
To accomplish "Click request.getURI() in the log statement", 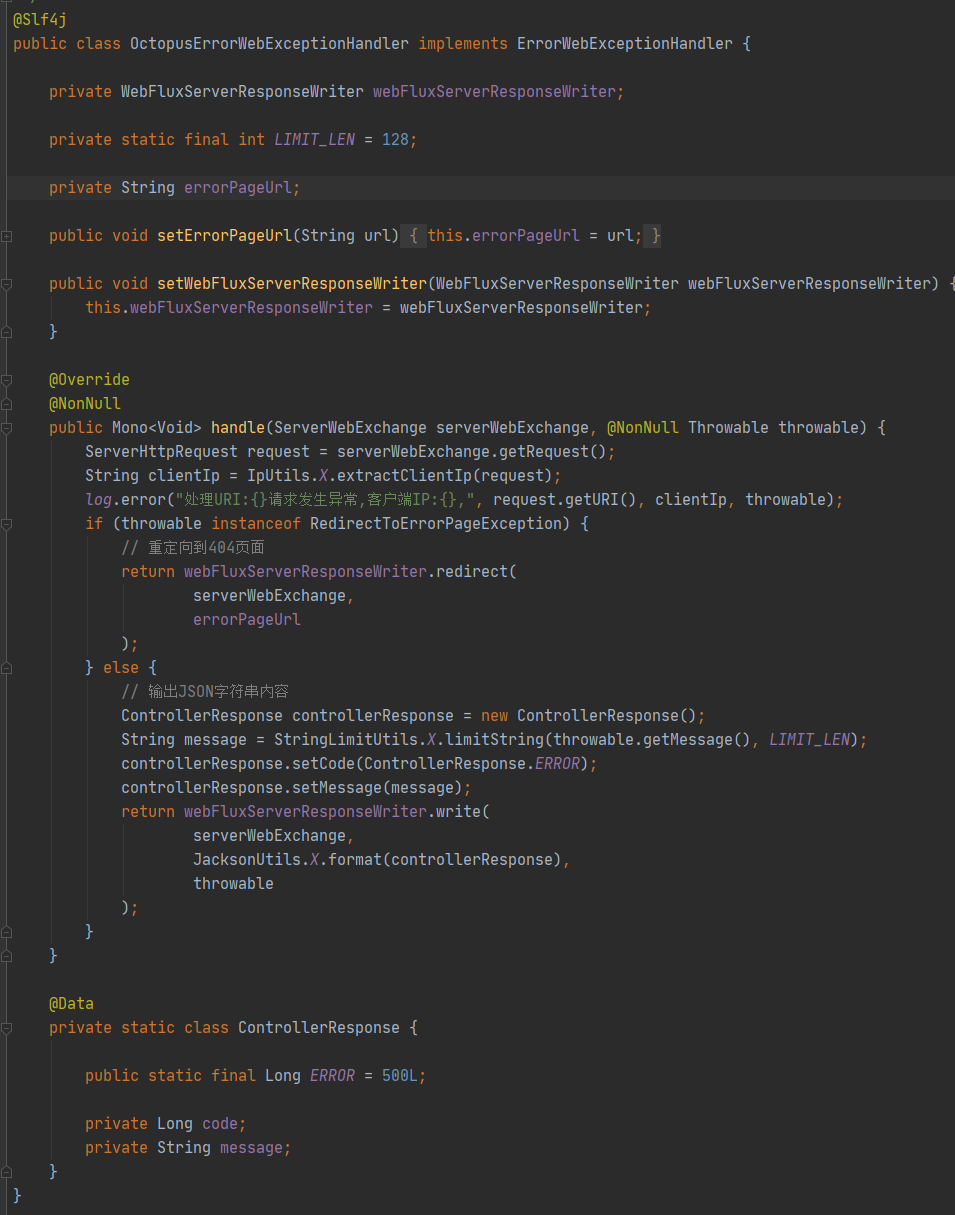I will 565,500.
